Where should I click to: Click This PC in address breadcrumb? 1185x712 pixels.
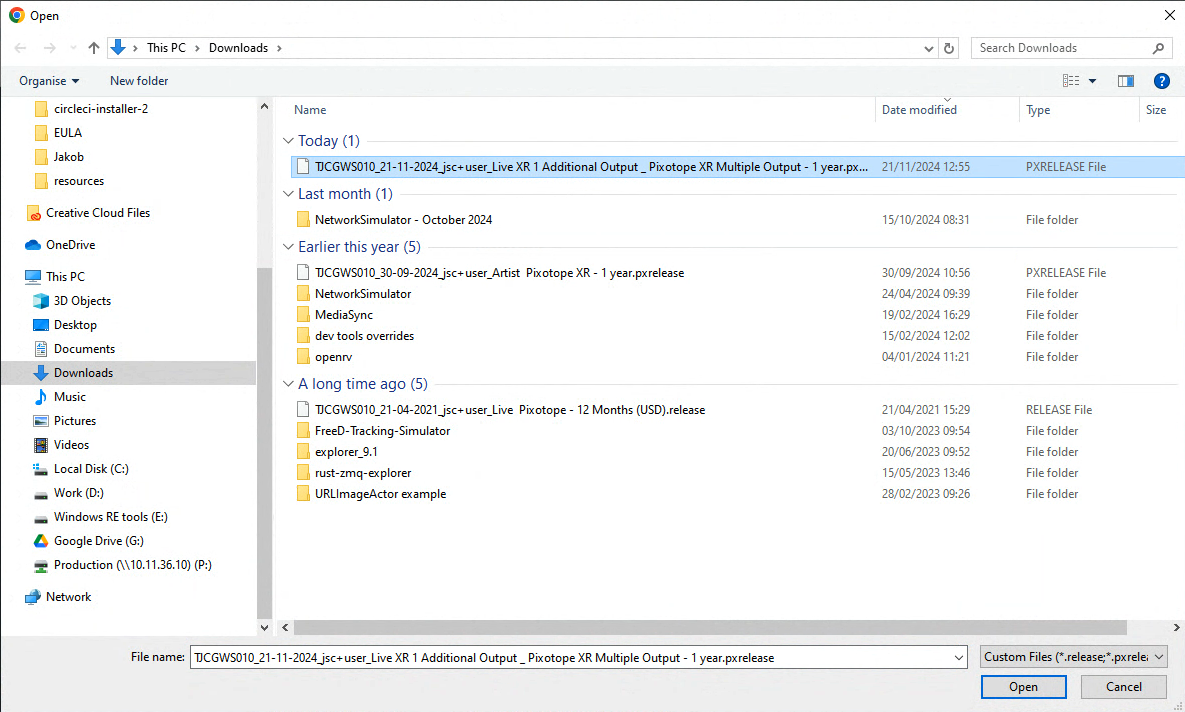(x=166, y=48)
